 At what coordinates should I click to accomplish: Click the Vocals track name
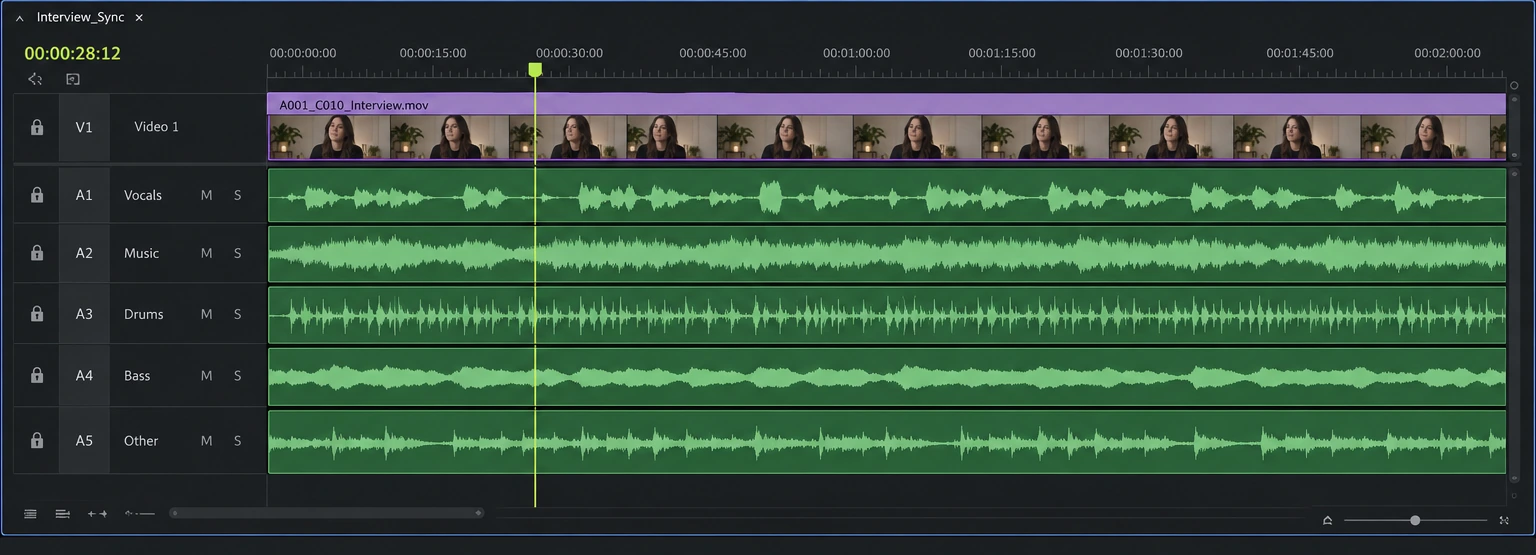click(x=143, y=195)
